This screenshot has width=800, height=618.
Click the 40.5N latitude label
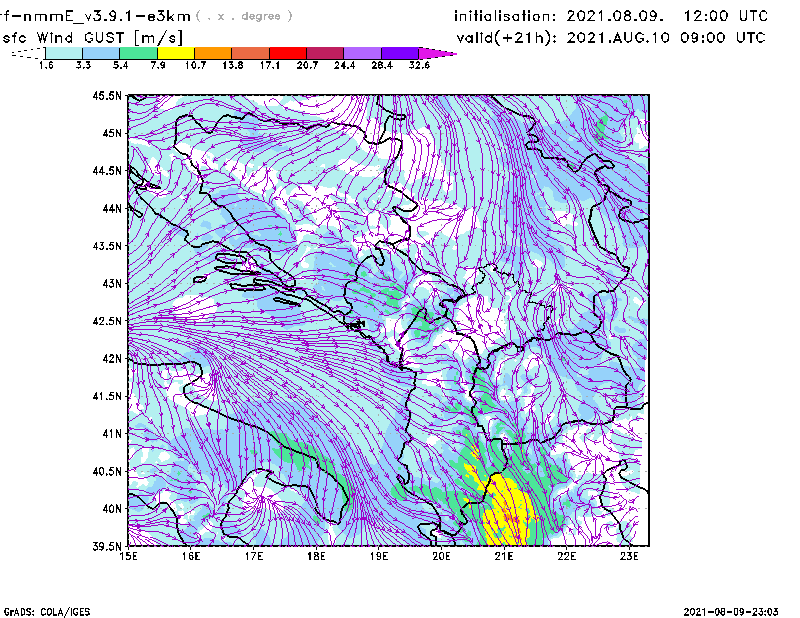pos(107,471)
